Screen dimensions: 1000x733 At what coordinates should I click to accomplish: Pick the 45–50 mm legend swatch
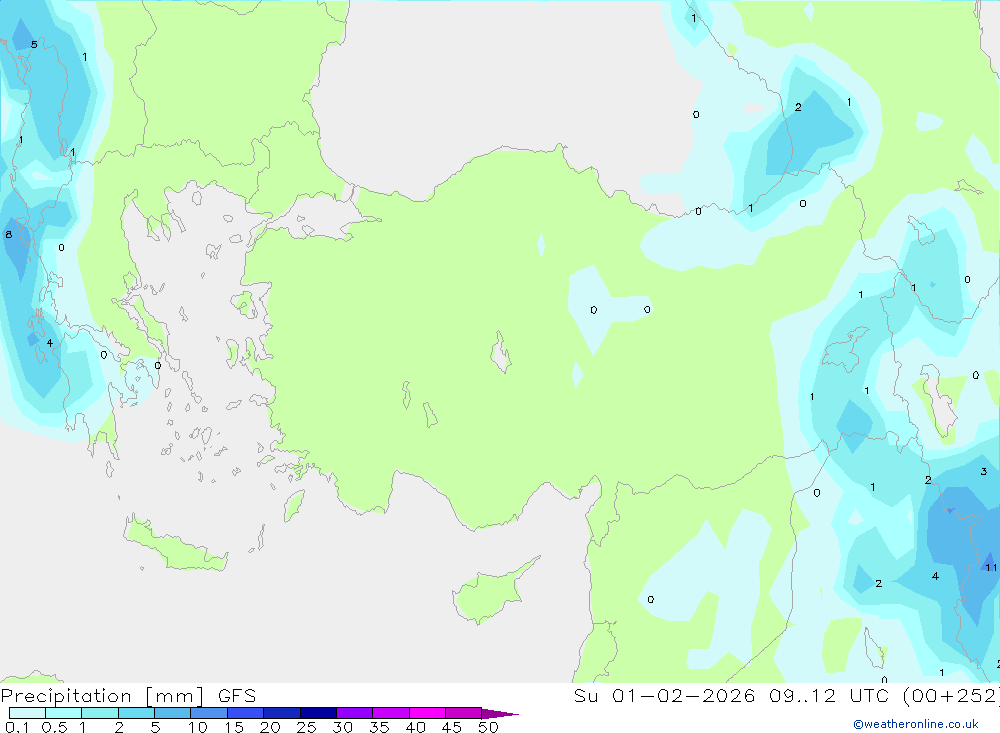[x=464, y=713]
